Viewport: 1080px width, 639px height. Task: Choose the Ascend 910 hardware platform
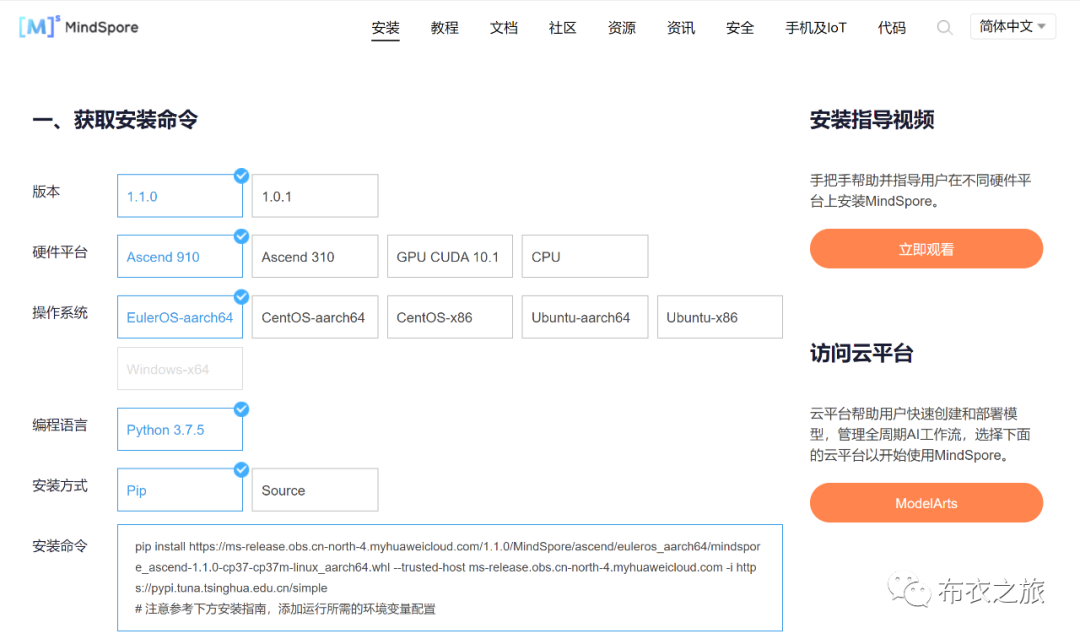coord(180,257)
